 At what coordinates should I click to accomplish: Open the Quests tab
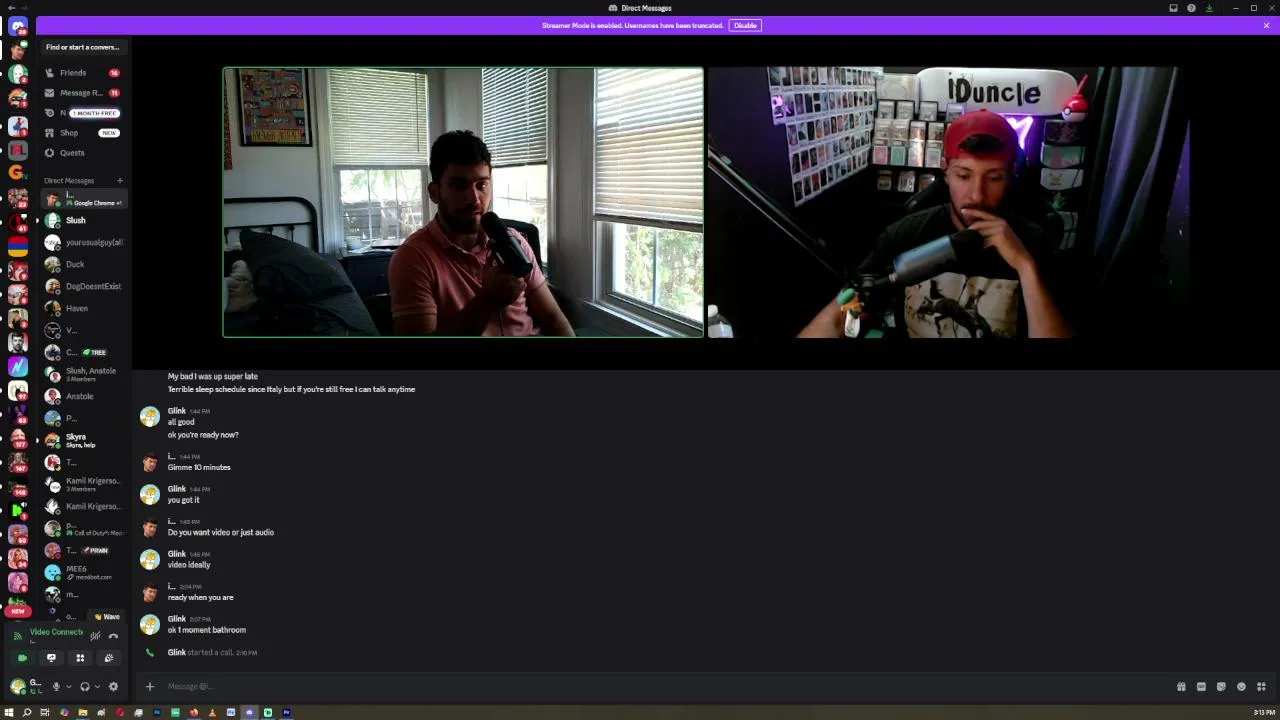click(x=82, y=153)
